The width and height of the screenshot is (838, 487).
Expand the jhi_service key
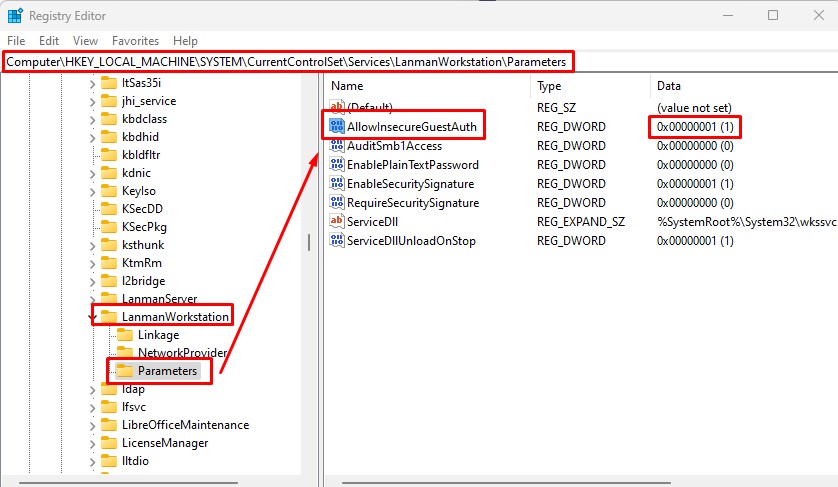click(x=92, y=102)
